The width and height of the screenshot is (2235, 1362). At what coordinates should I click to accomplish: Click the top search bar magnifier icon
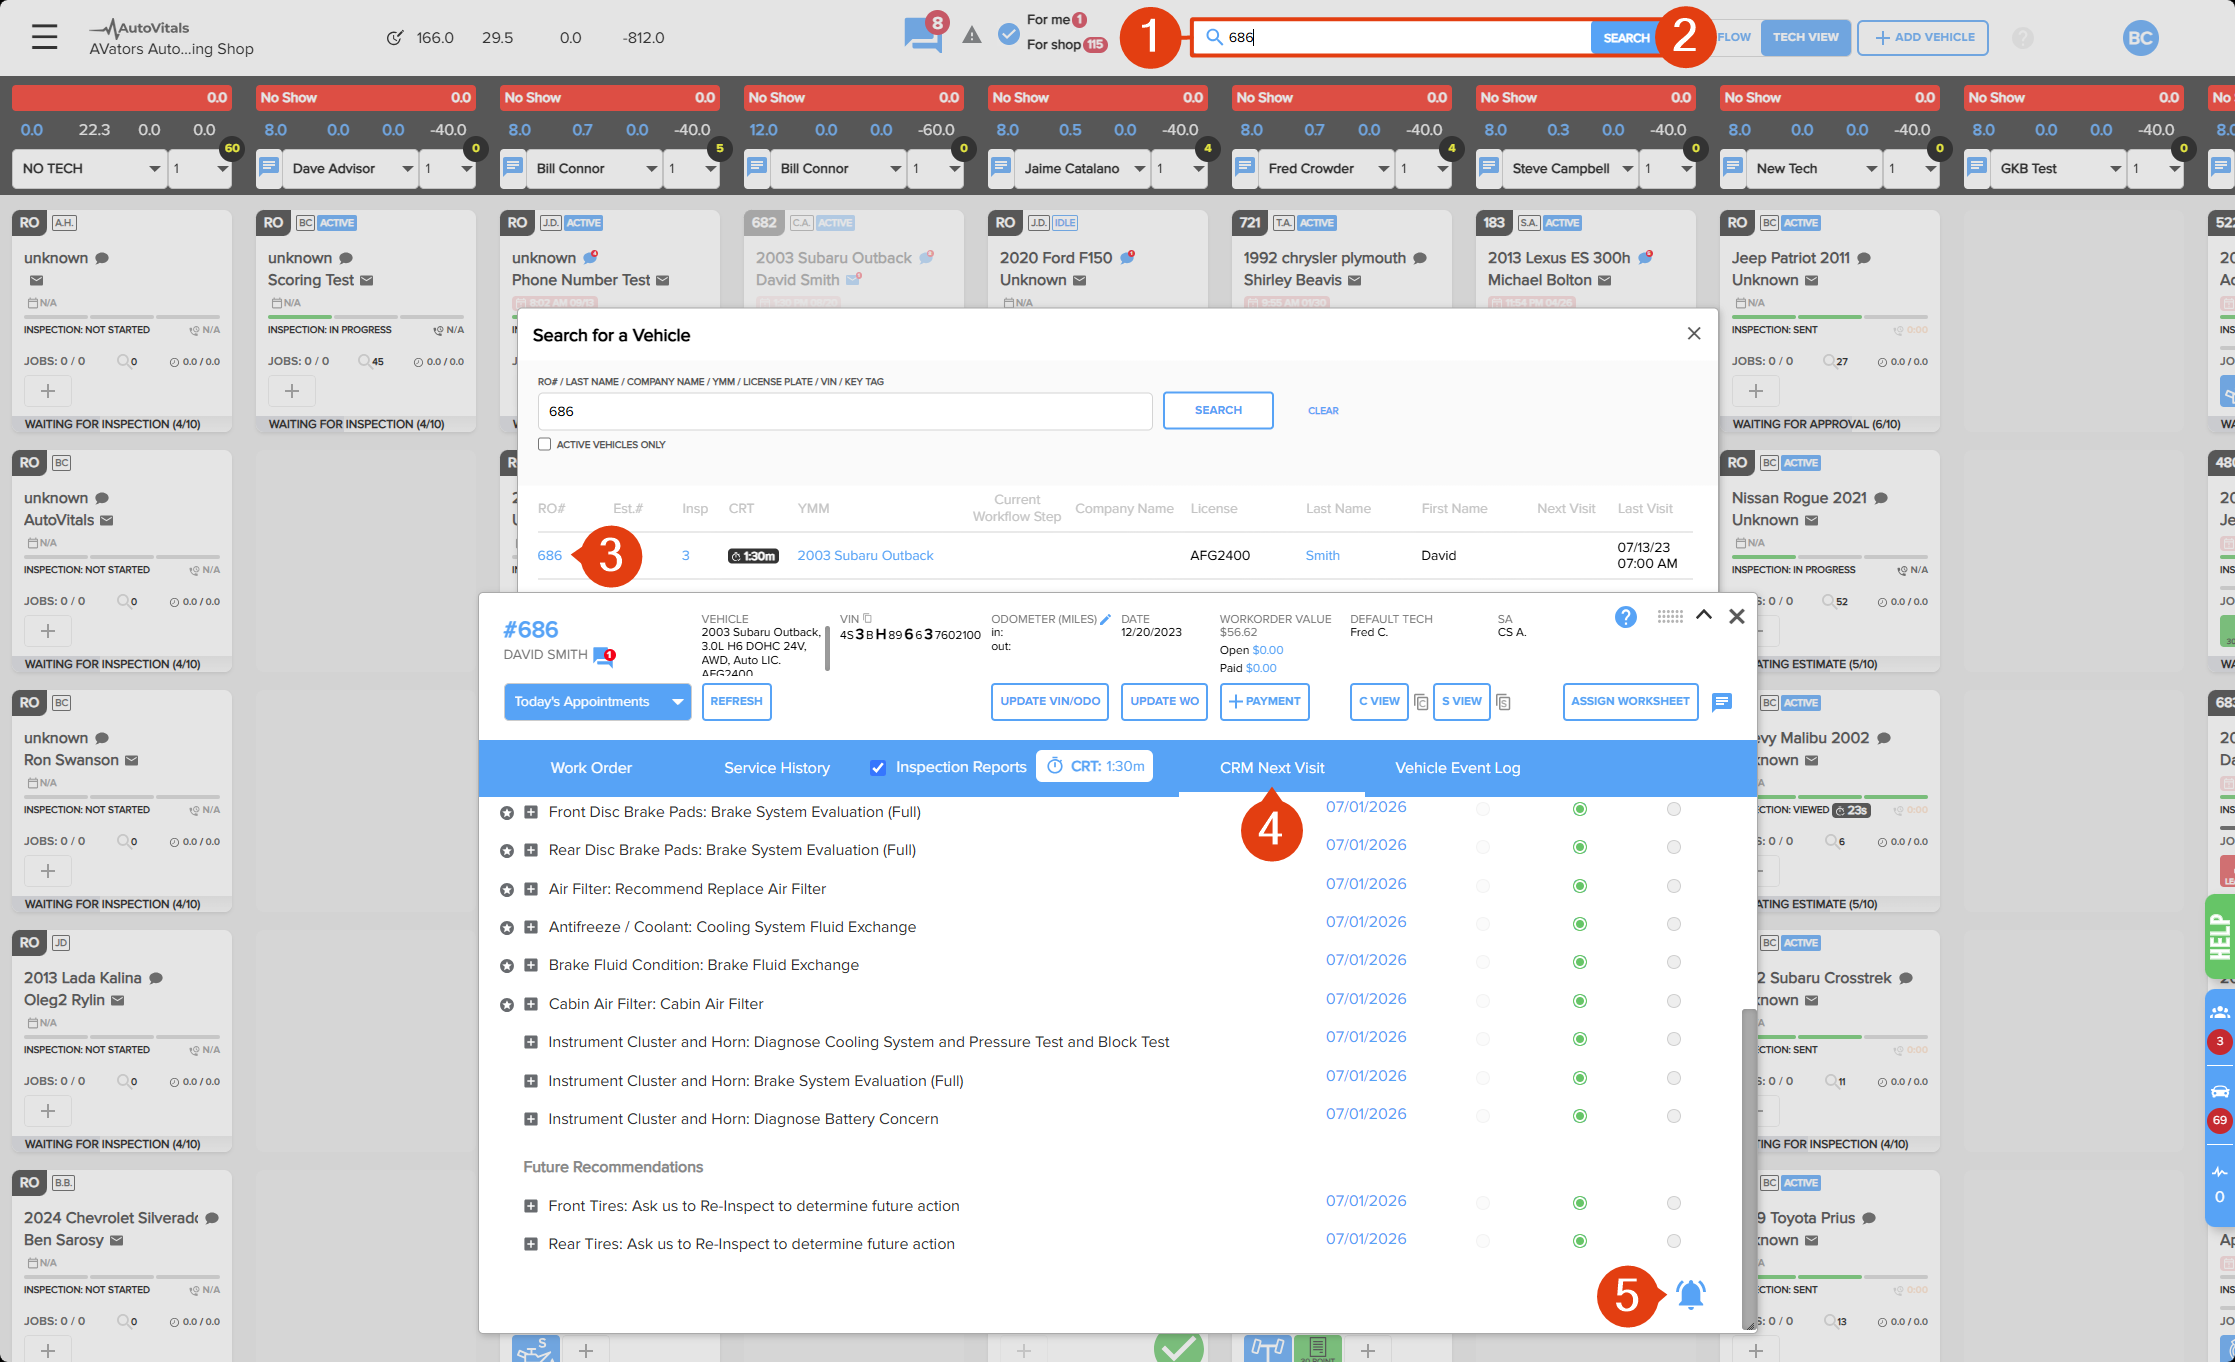(1214, 37)
